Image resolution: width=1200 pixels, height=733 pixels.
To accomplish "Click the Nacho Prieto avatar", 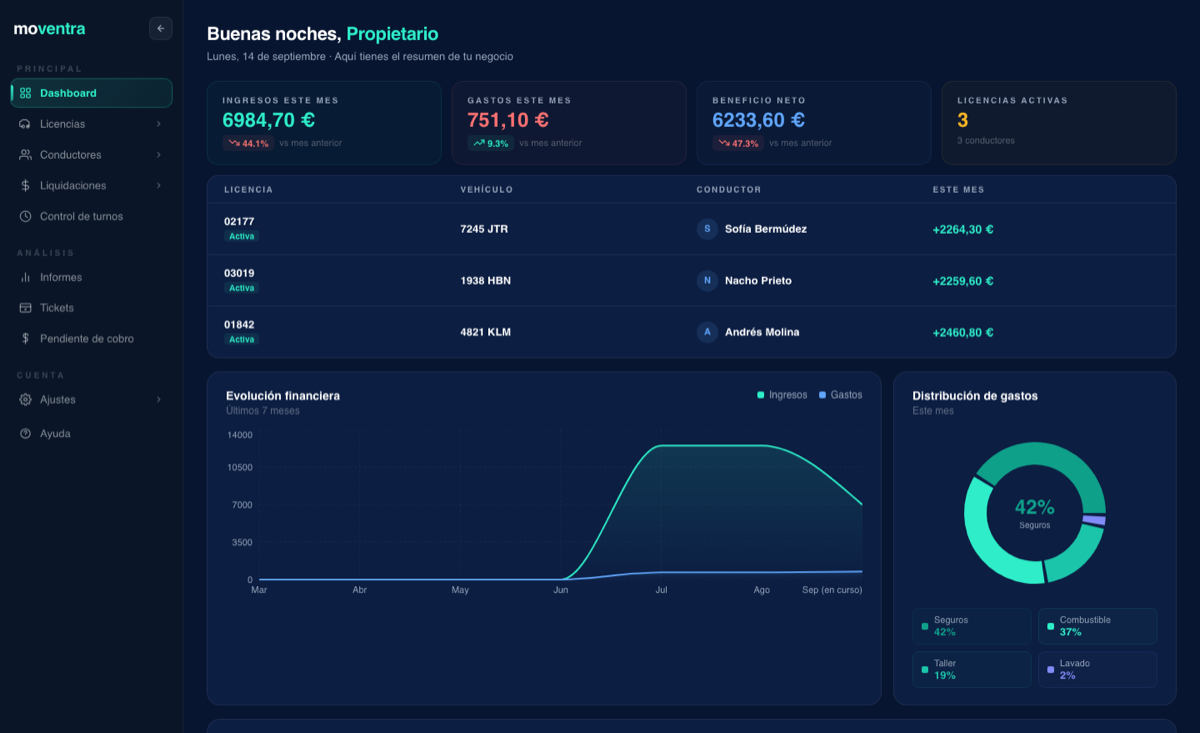I will click(x=708, y=281).
